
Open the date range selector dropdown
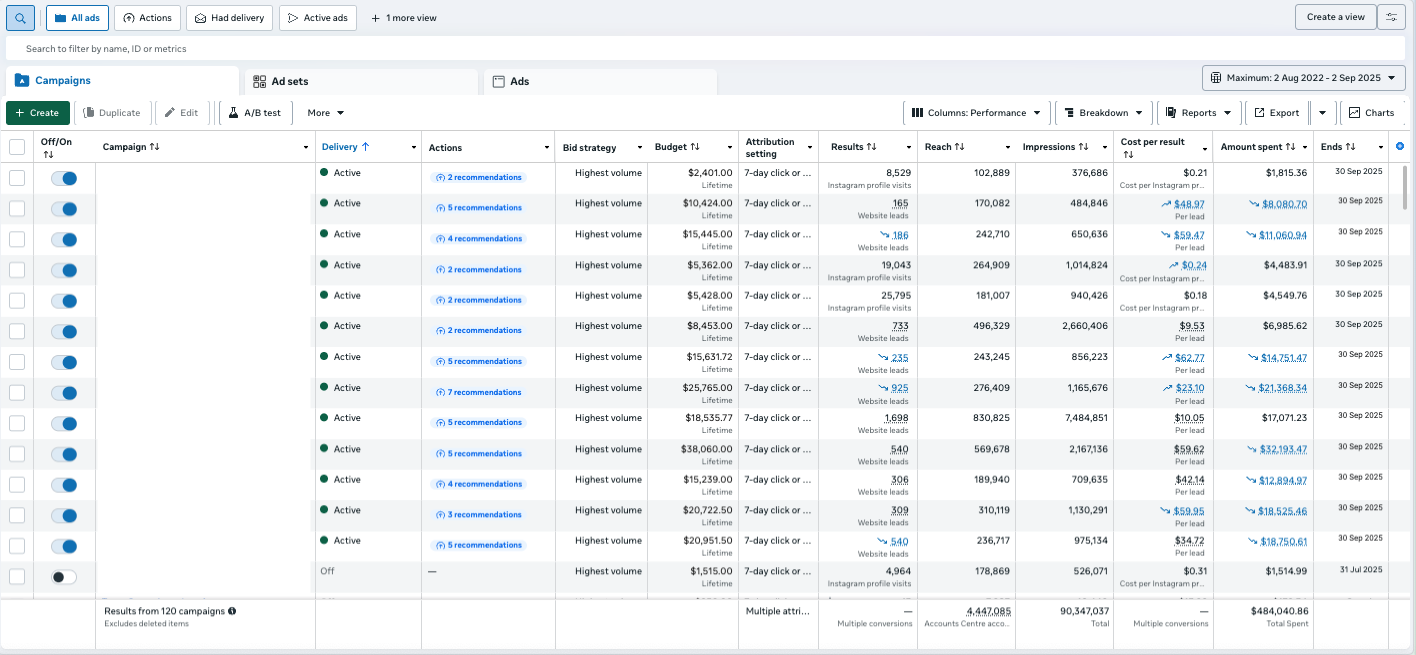pyautogui.click(x=1303, y=78)
